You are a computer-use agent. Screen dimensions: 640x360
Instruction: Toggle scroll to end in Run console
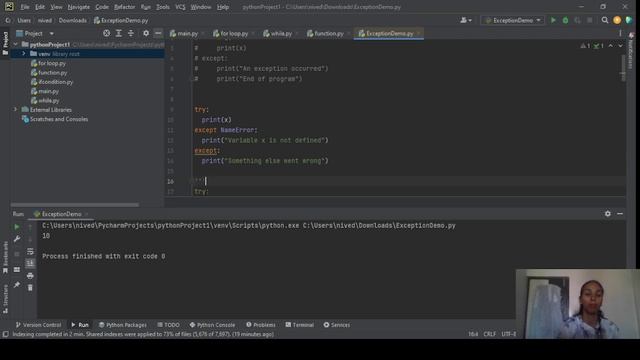click(x=30, y=264)
